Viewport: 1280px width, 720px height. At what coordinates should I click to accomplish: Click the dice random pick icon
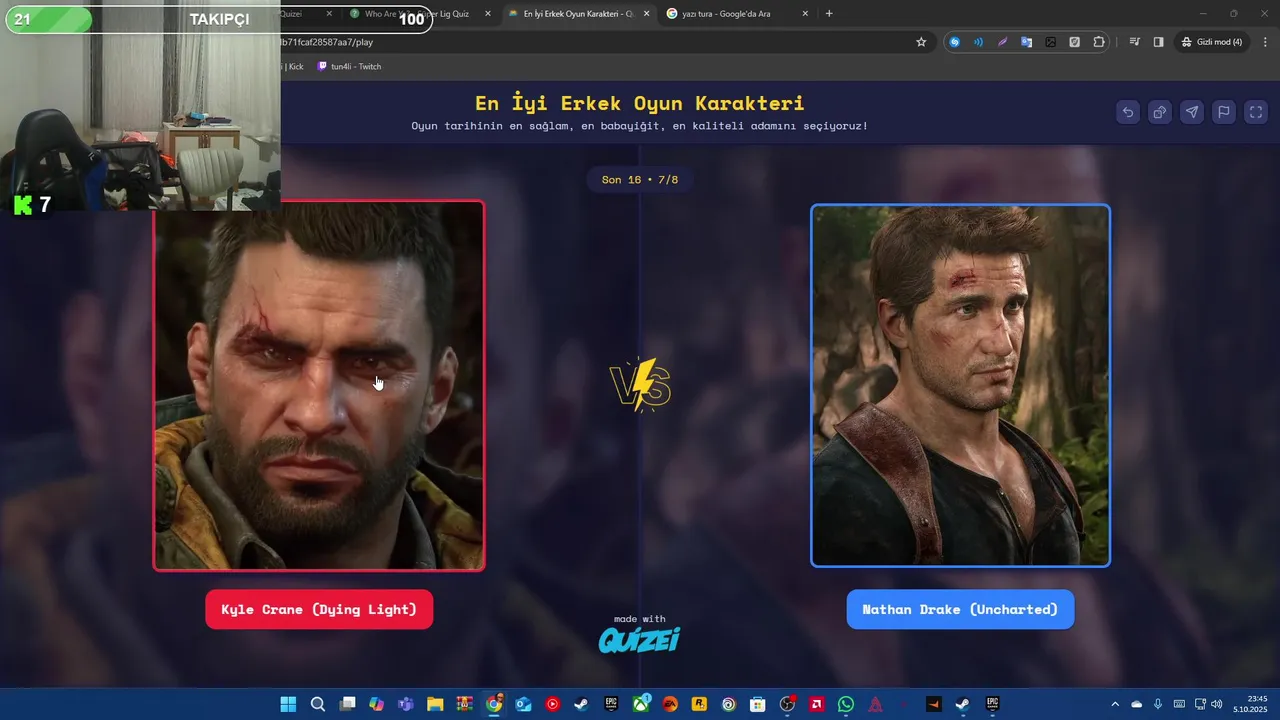tap(1160, 112)
